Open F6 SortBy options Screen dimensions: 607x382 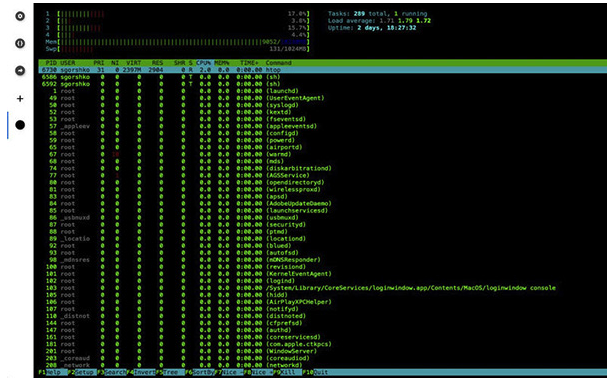click(x=200, y=372)
